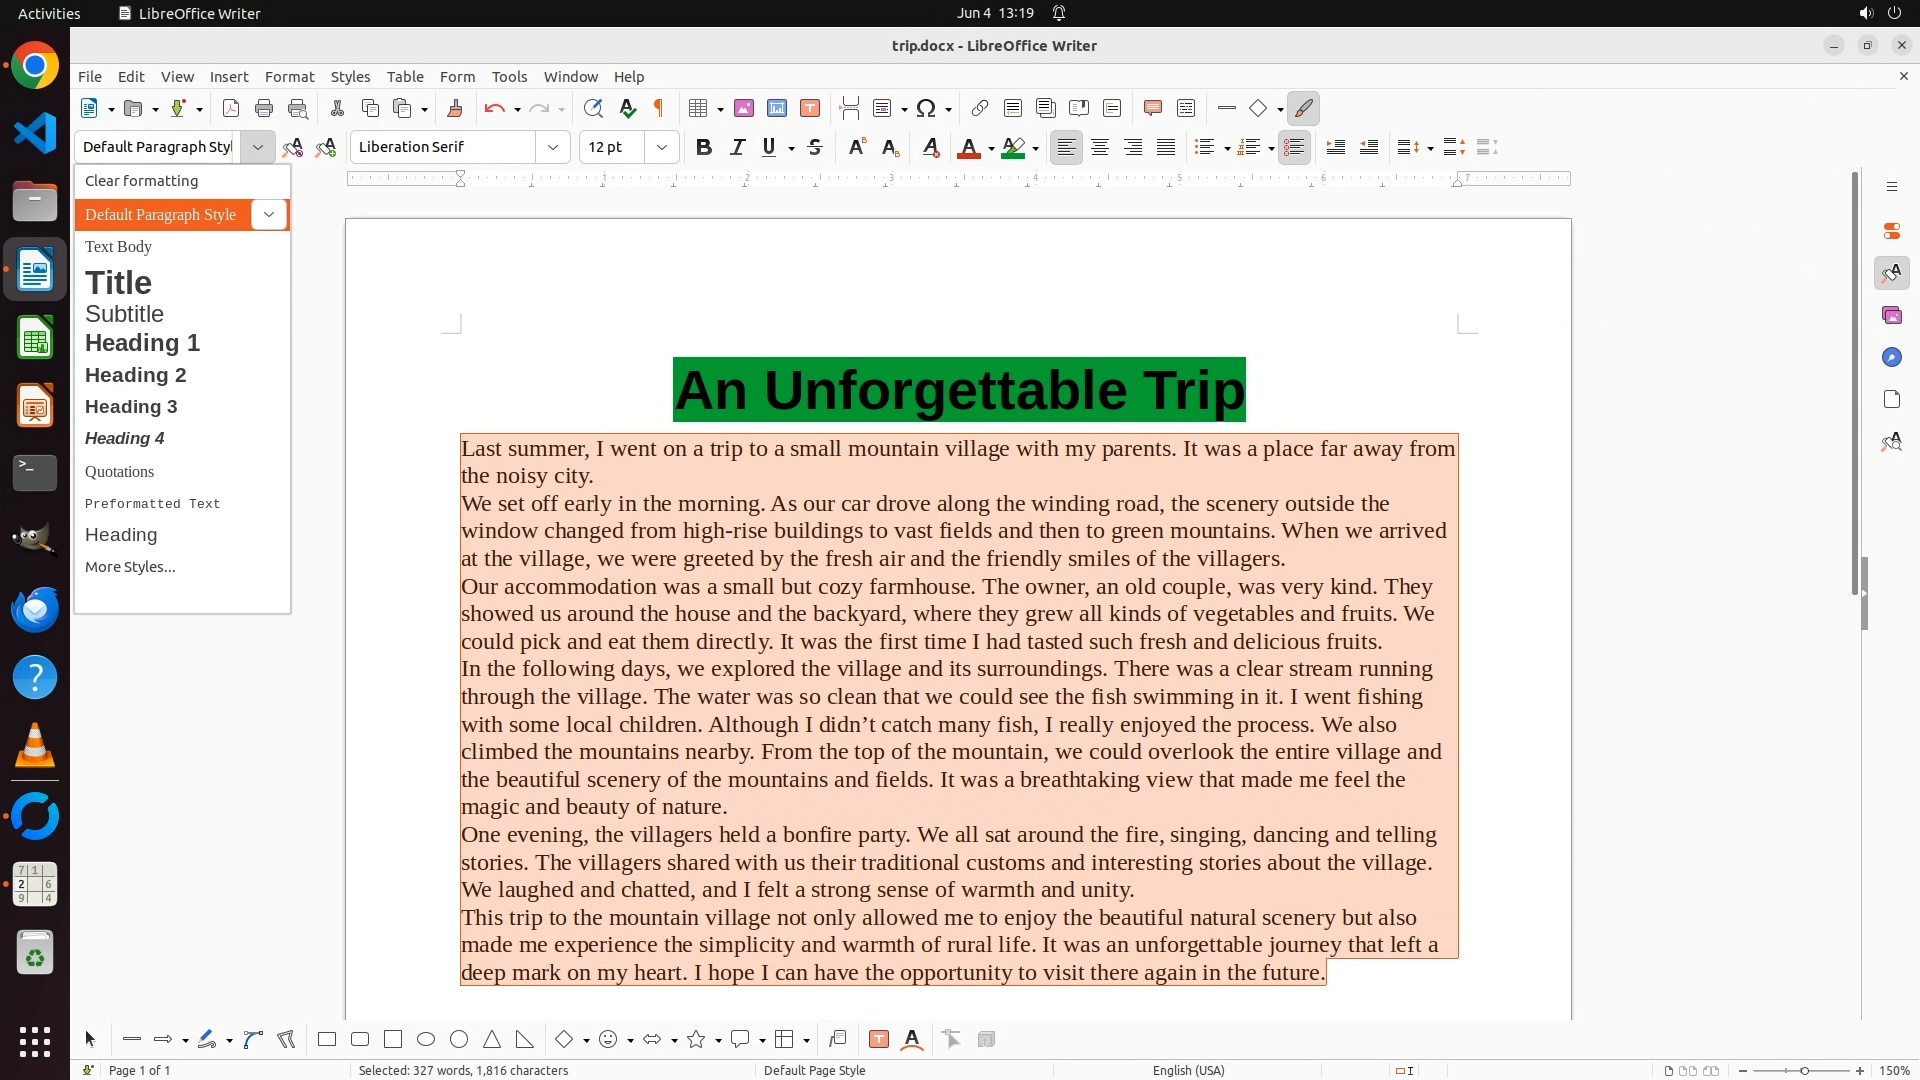Click the Clone Formatting paintbrush icon

455,109
